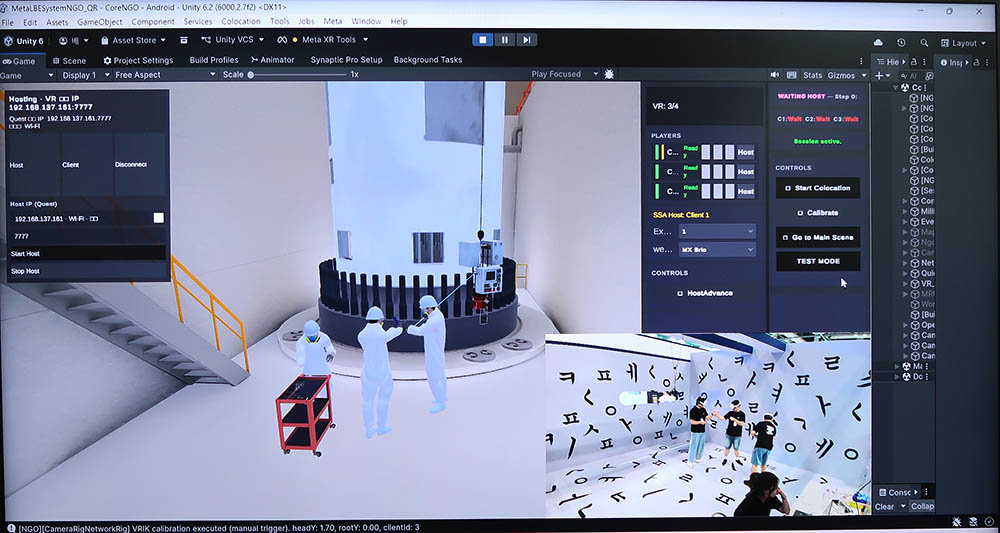Click the Start Host button

88,254
